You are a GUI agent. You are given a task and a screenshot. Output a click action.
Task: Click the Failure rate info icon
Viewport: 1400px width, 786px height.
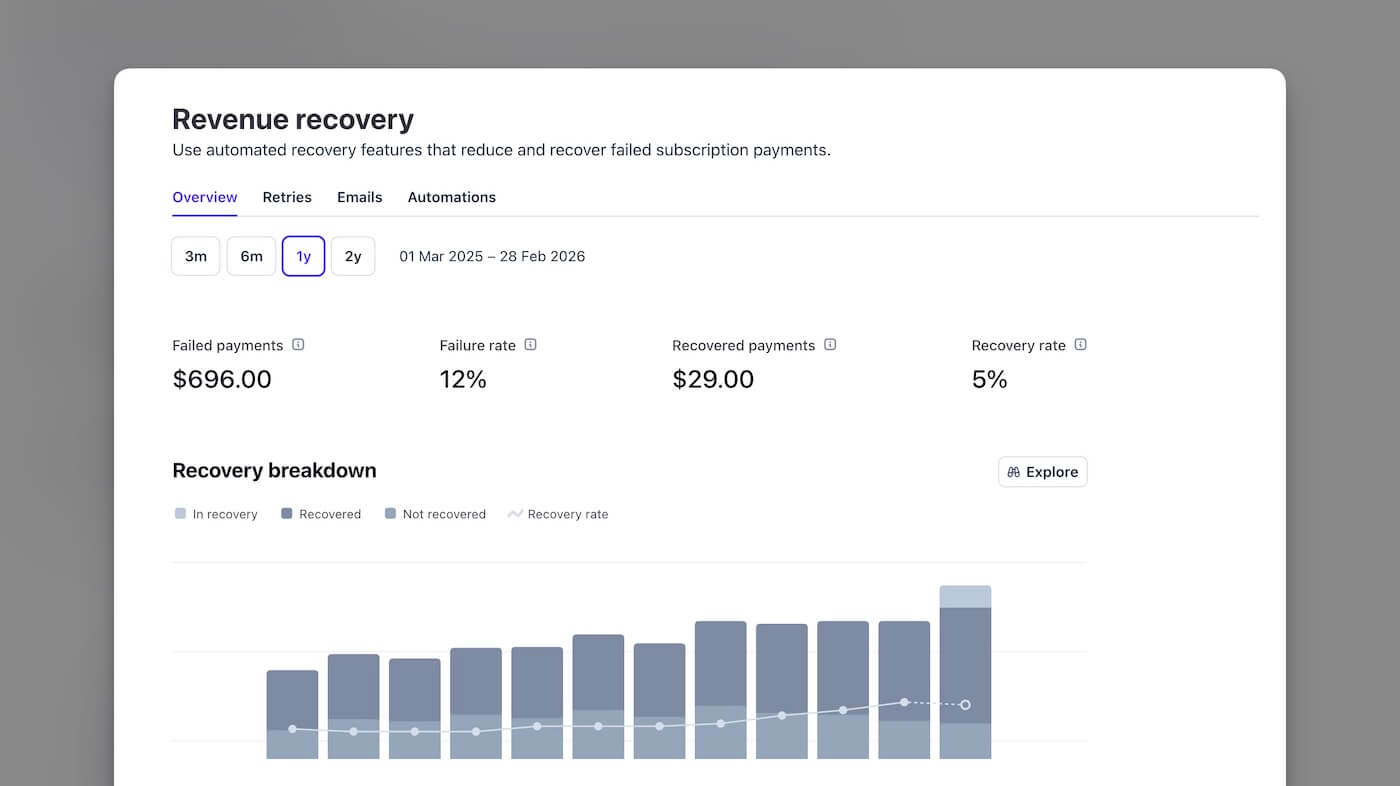point(532,344)
